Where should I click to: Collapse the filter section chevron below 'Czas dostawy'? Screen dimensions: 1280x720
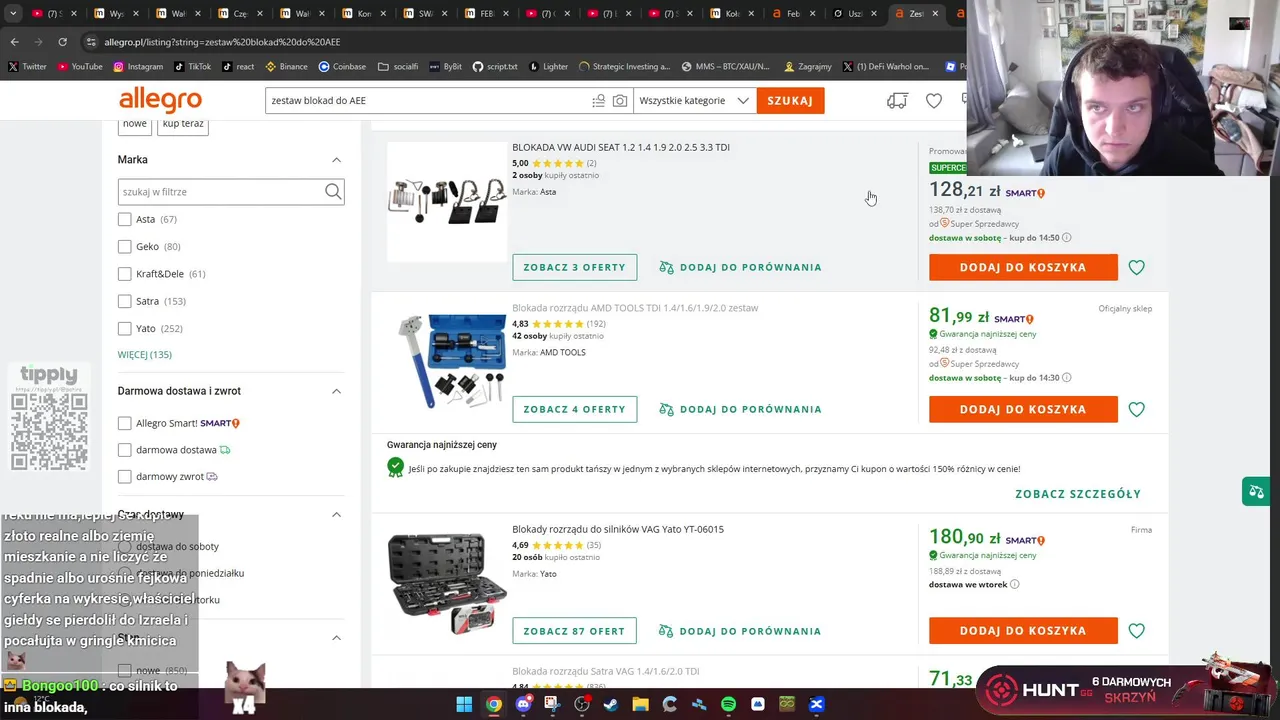pos(336,638)
